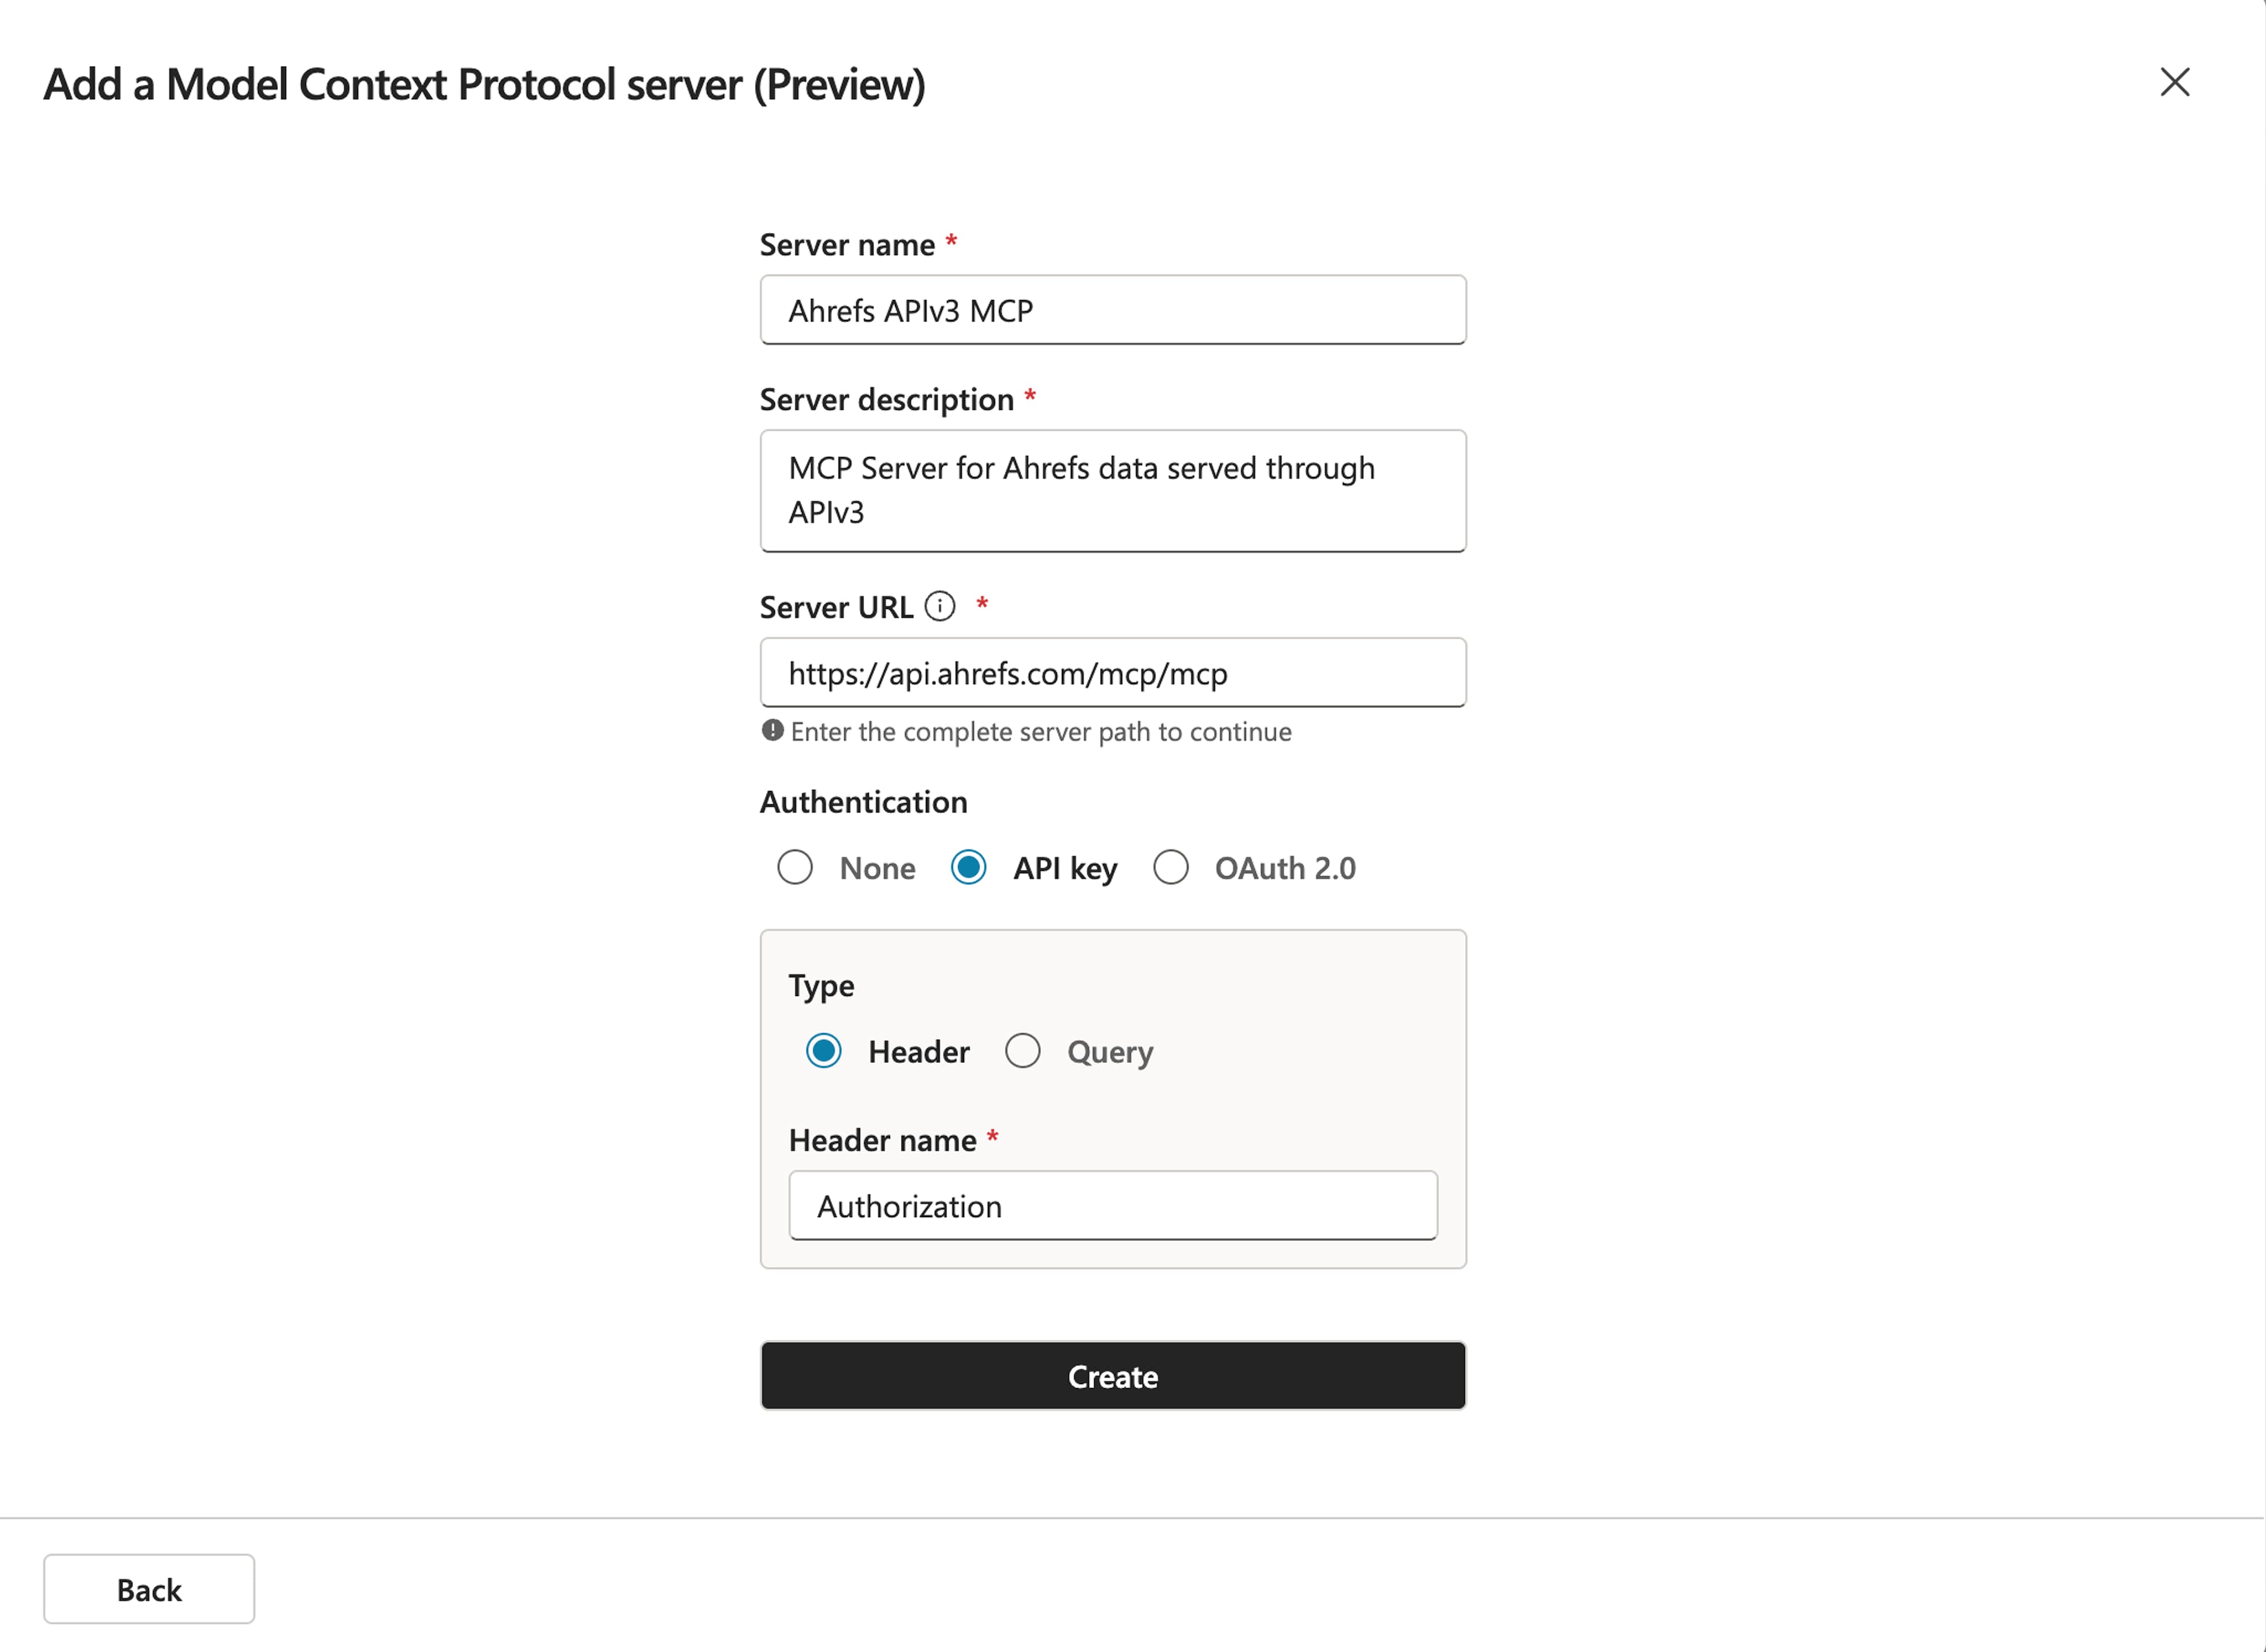2266x1652 pixels.
Task: Switch type to Query
Action: [1022, 1051]
